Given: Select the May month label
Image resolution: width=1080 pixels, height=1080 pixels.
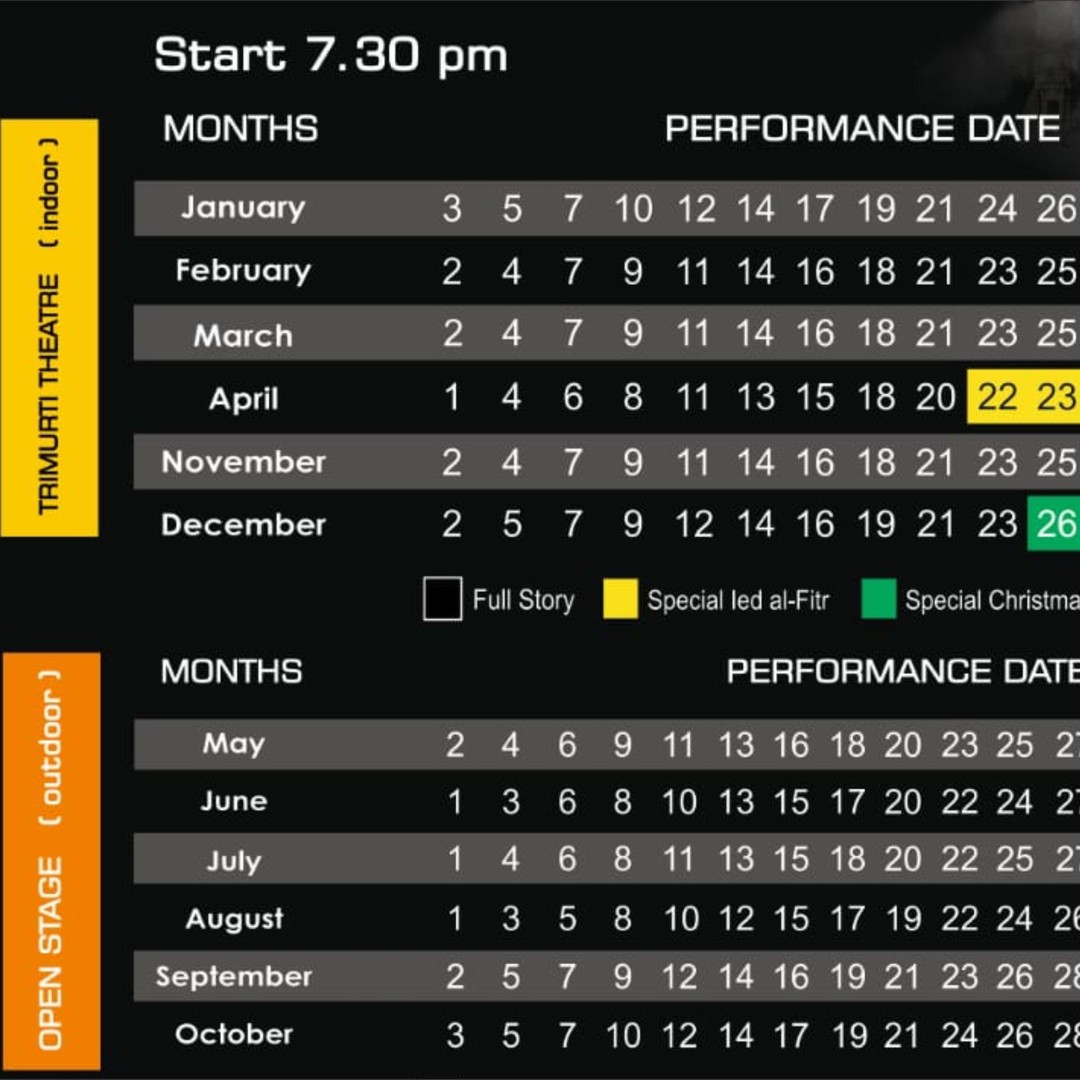Looking at the screenshot, I should (x=233, y=745).
